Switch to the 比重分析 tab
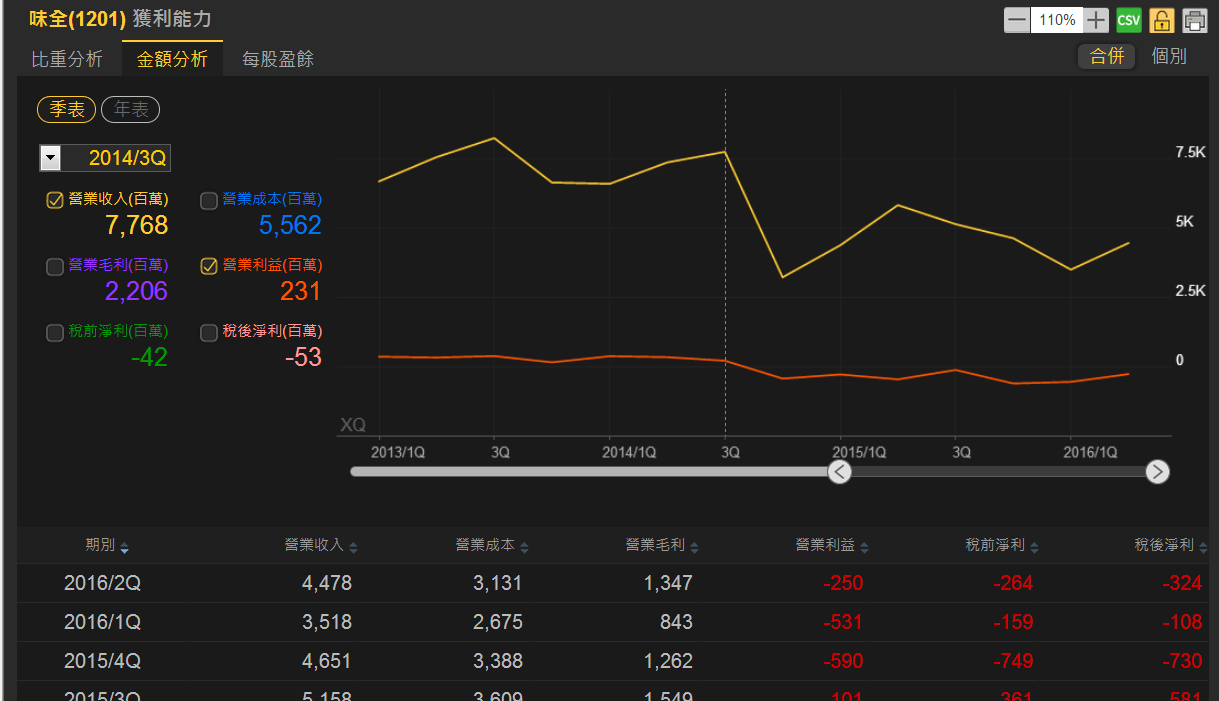Image resolution: width=1219 pixels, height=701 pixels. [x=67, y=59]
